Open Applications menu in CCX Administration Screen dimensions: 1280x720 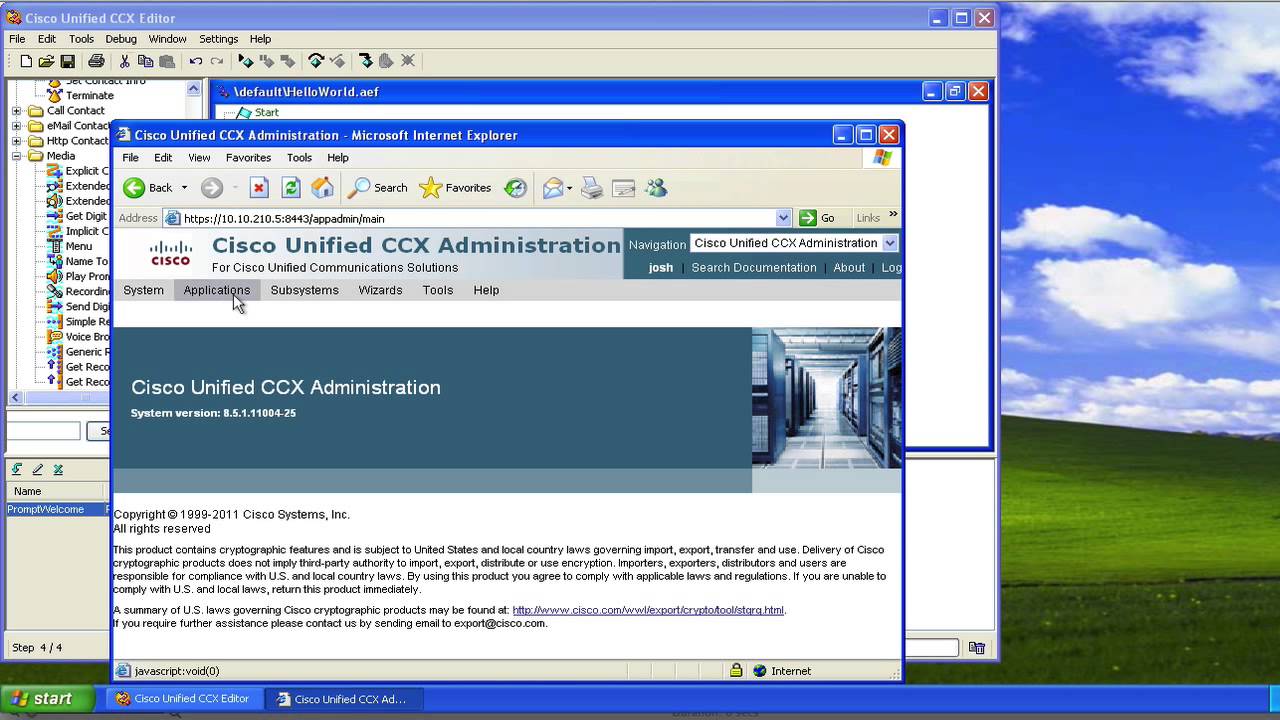pos(217,290)
